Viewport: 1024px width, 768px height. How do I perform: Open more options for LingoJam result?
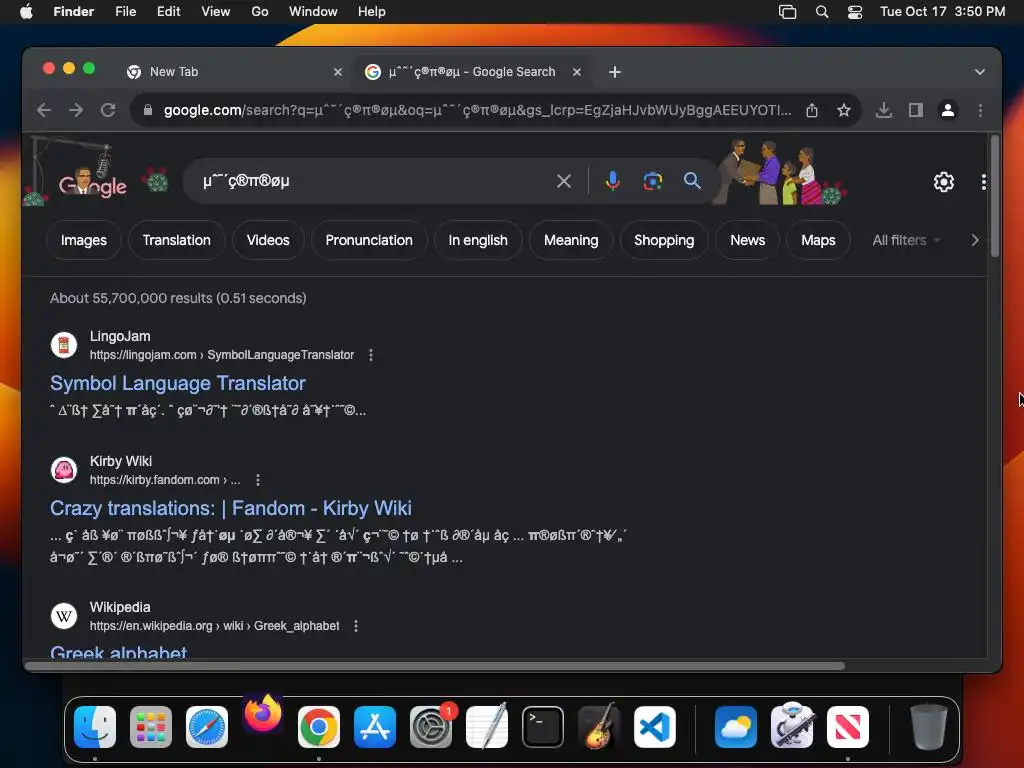[371, 355]
